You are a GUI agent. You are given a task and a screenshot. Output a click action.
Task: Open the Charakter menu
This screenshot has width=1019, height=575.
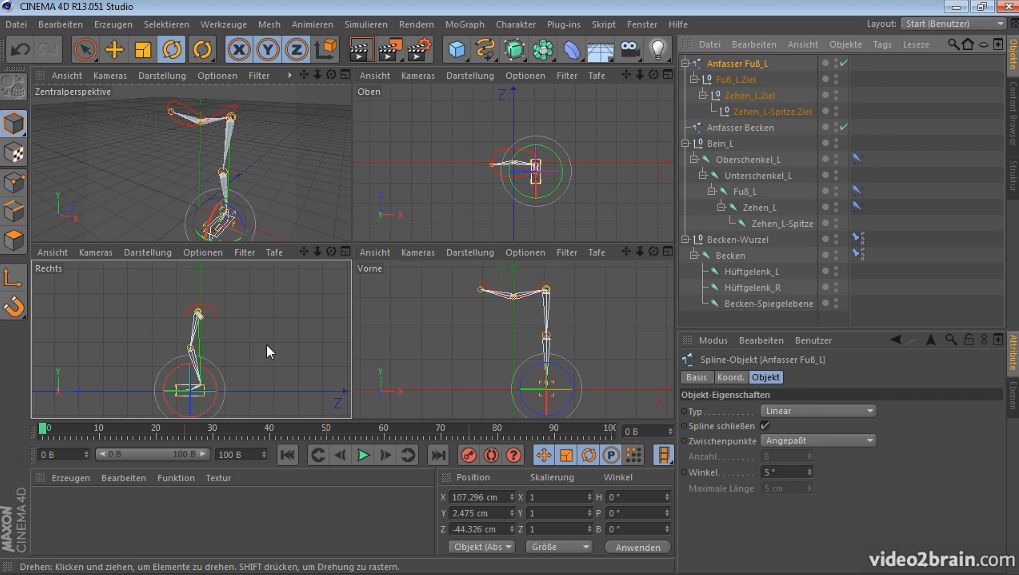[x=515, y=24]
